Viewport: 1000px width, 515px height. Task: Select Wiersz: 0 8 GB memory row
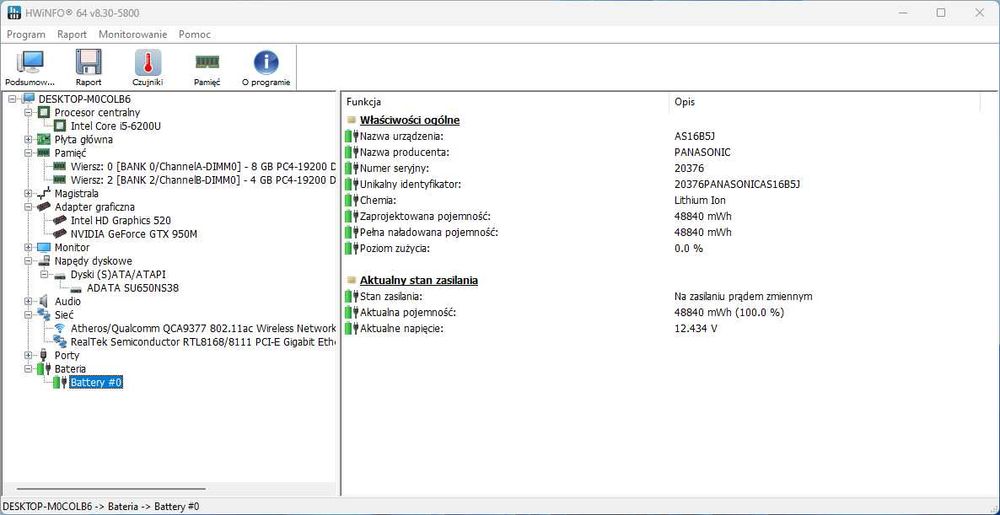coord(203,166)
